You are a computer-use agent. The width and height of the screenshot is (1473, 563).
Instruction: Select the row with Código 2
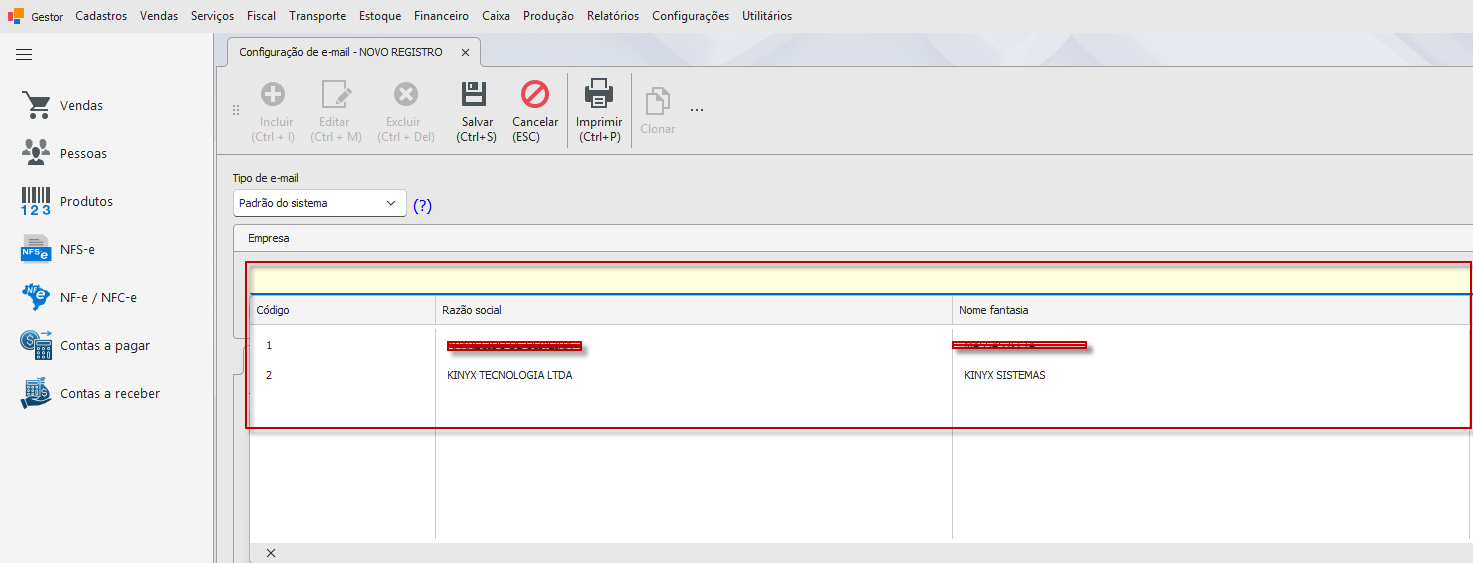click(x=860, y=375)
